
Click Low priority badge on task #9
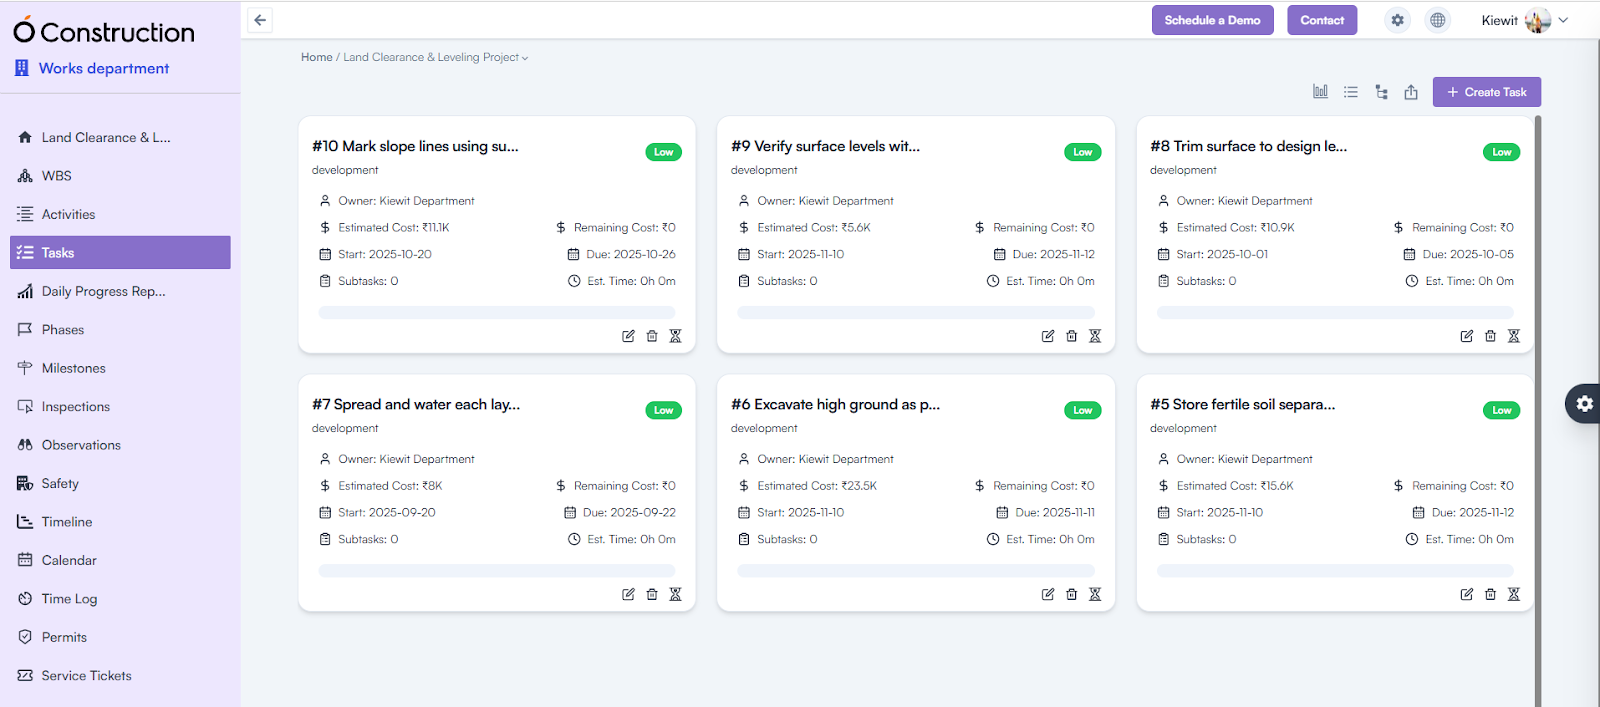pyautogui.click(x=1083, y=152)
